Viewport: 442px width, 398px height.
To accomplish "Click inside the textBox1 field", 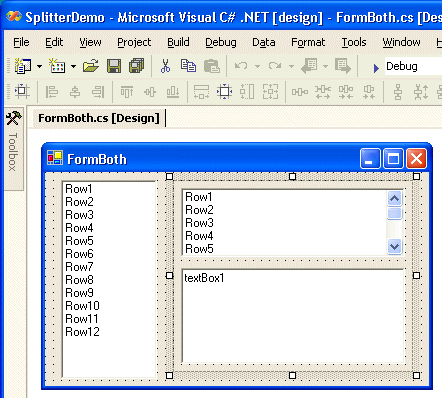I will pyautogui.click(x=293, y=316).
